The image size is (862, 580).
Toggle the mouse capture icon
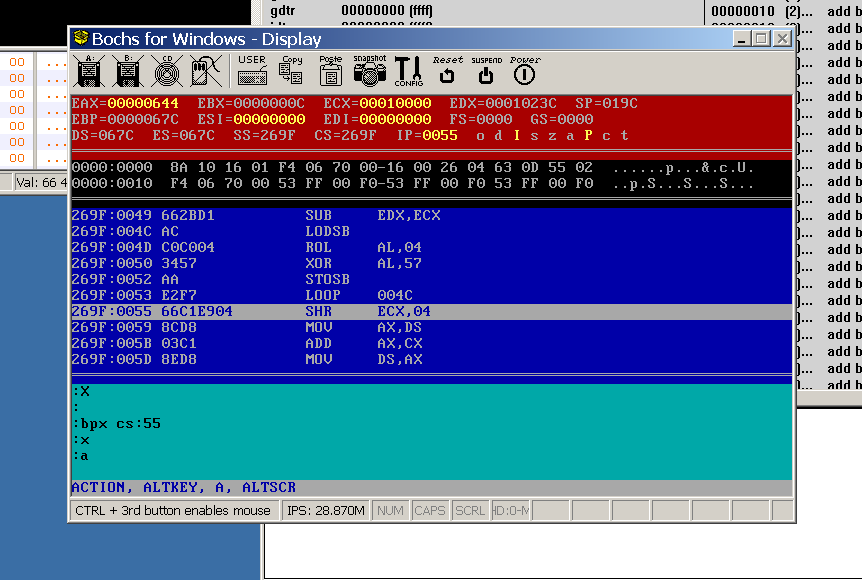click(205, 71)
